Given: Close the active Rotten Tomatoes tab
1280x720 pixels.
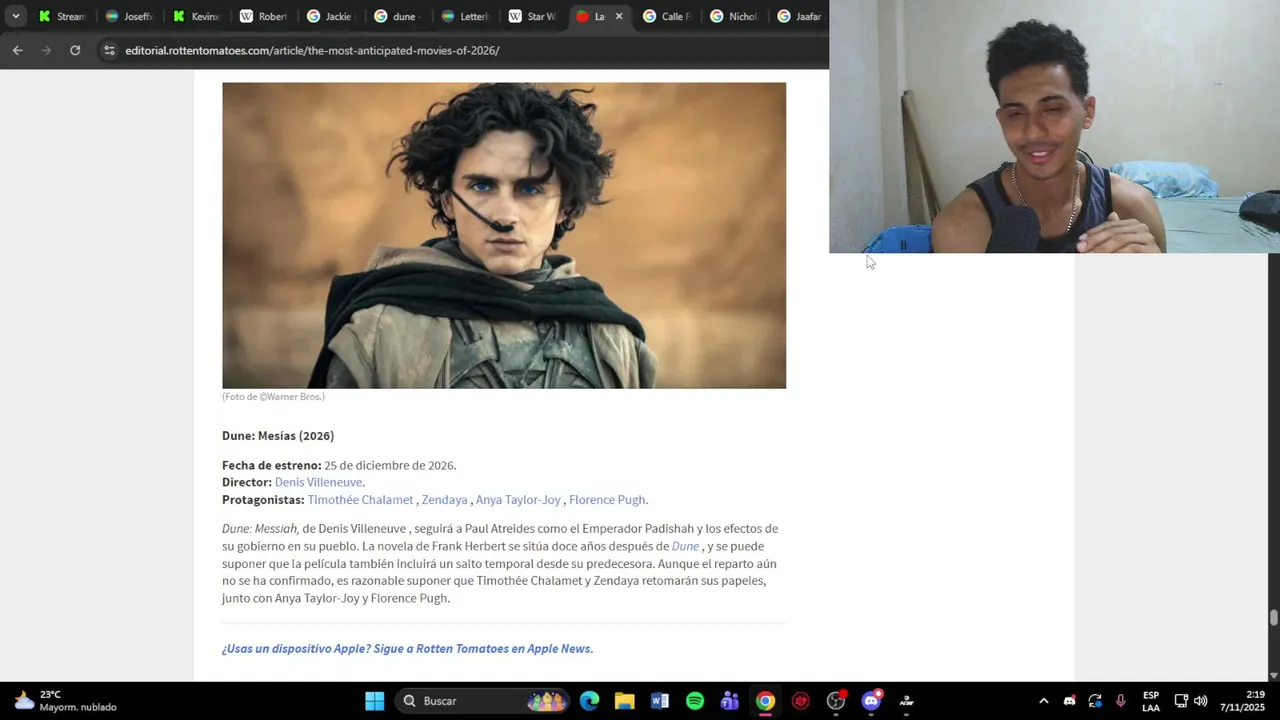Looking at the screenshot, I should pos(618,16).
